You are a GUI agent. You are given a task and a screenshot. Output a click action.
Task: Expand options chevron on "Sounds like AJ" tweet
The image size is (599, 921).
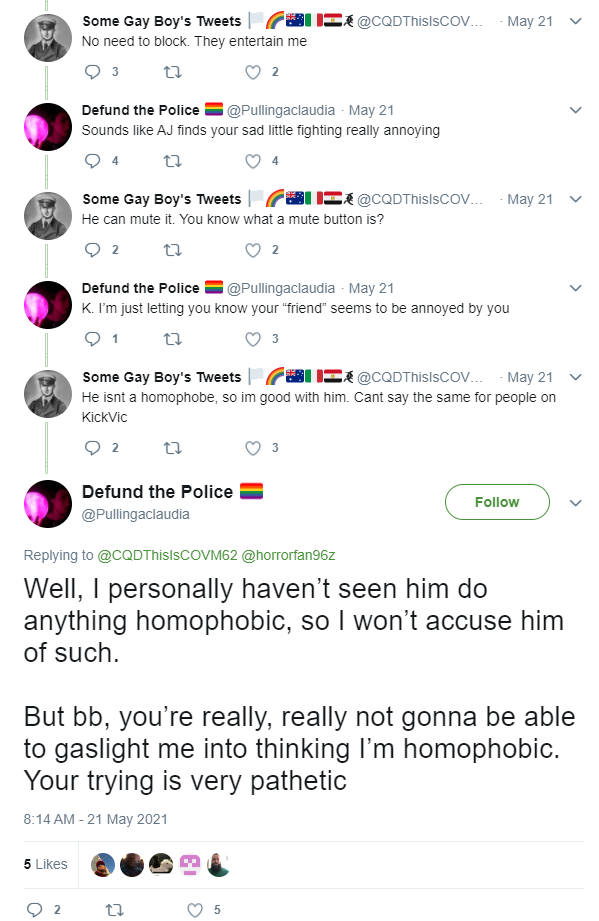coord(576,110)
